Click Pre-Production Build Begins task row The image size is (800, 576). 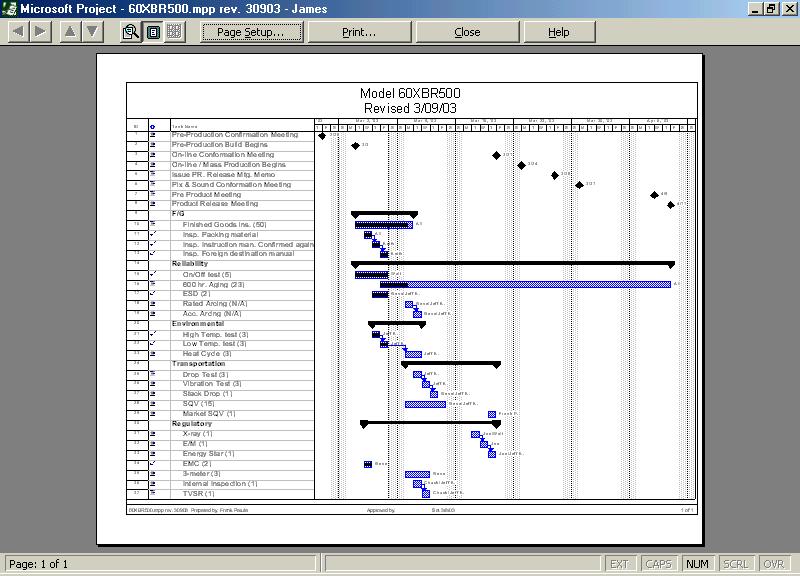219,144
